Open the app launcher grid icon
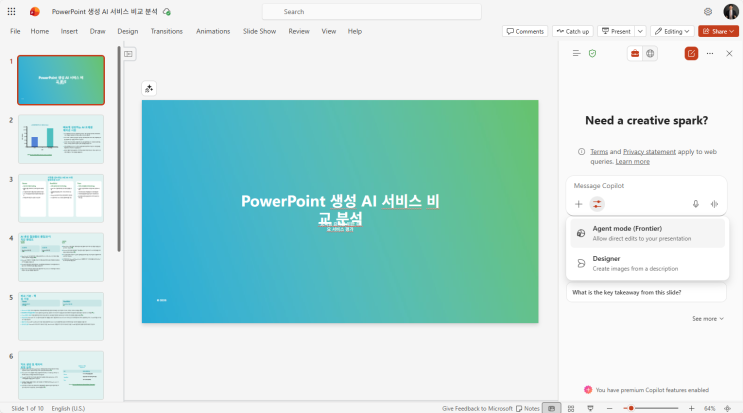Screen dimensions: 743x413 coord(11,11)
